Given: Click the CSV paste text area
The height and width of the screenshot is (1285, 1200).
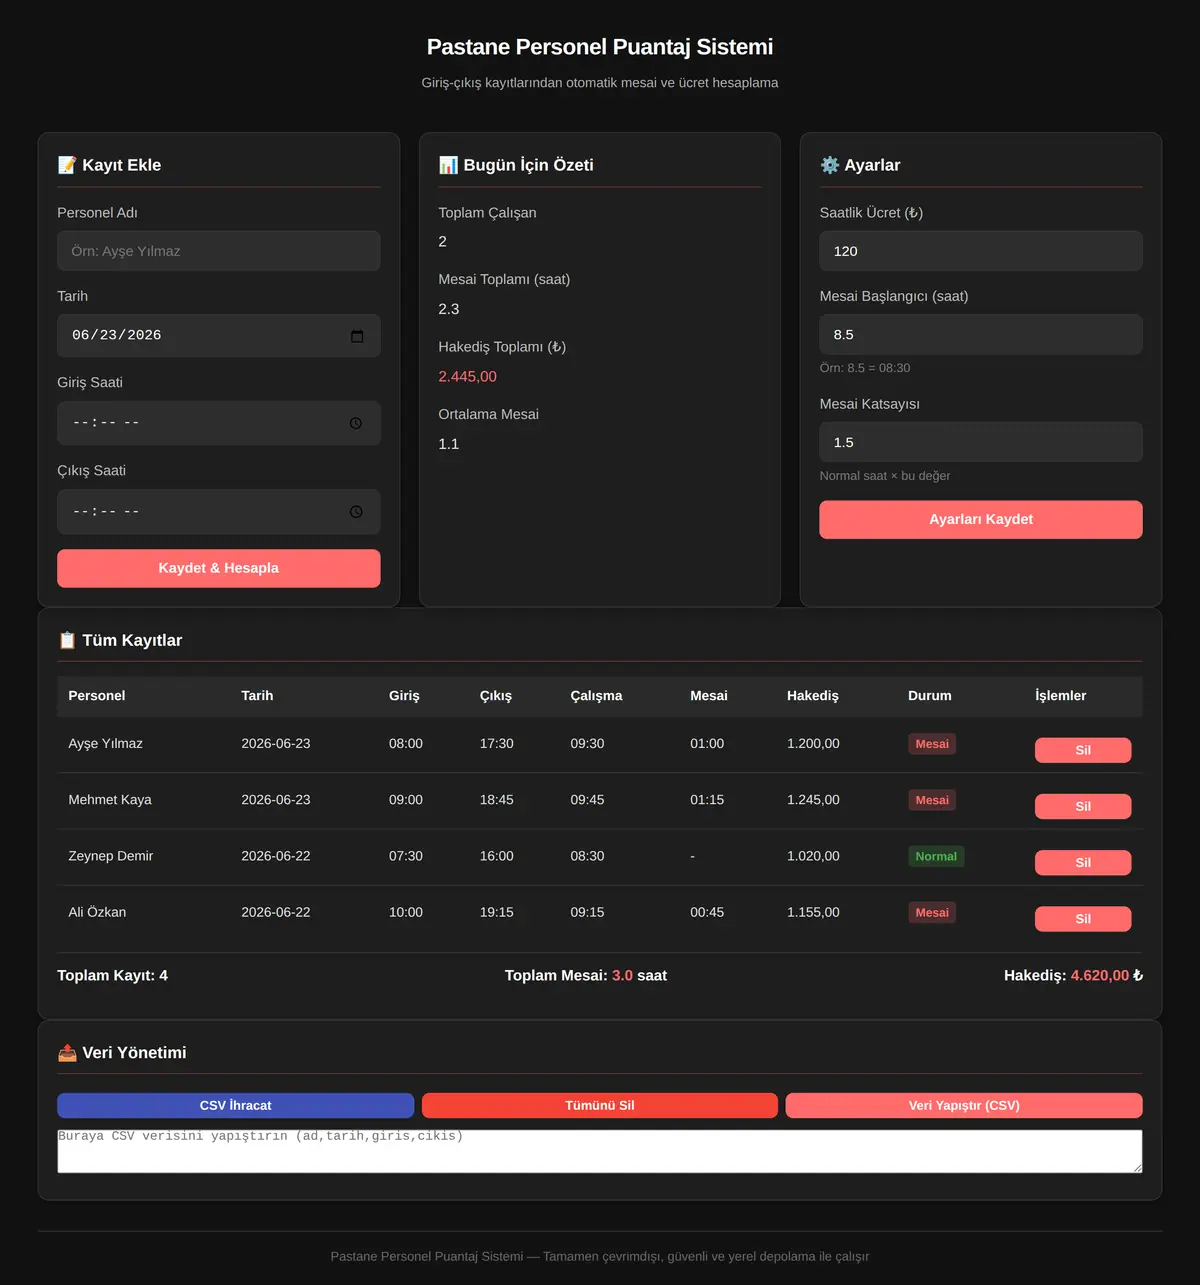Looking at the screenshot, I should tap(600, 1151).
